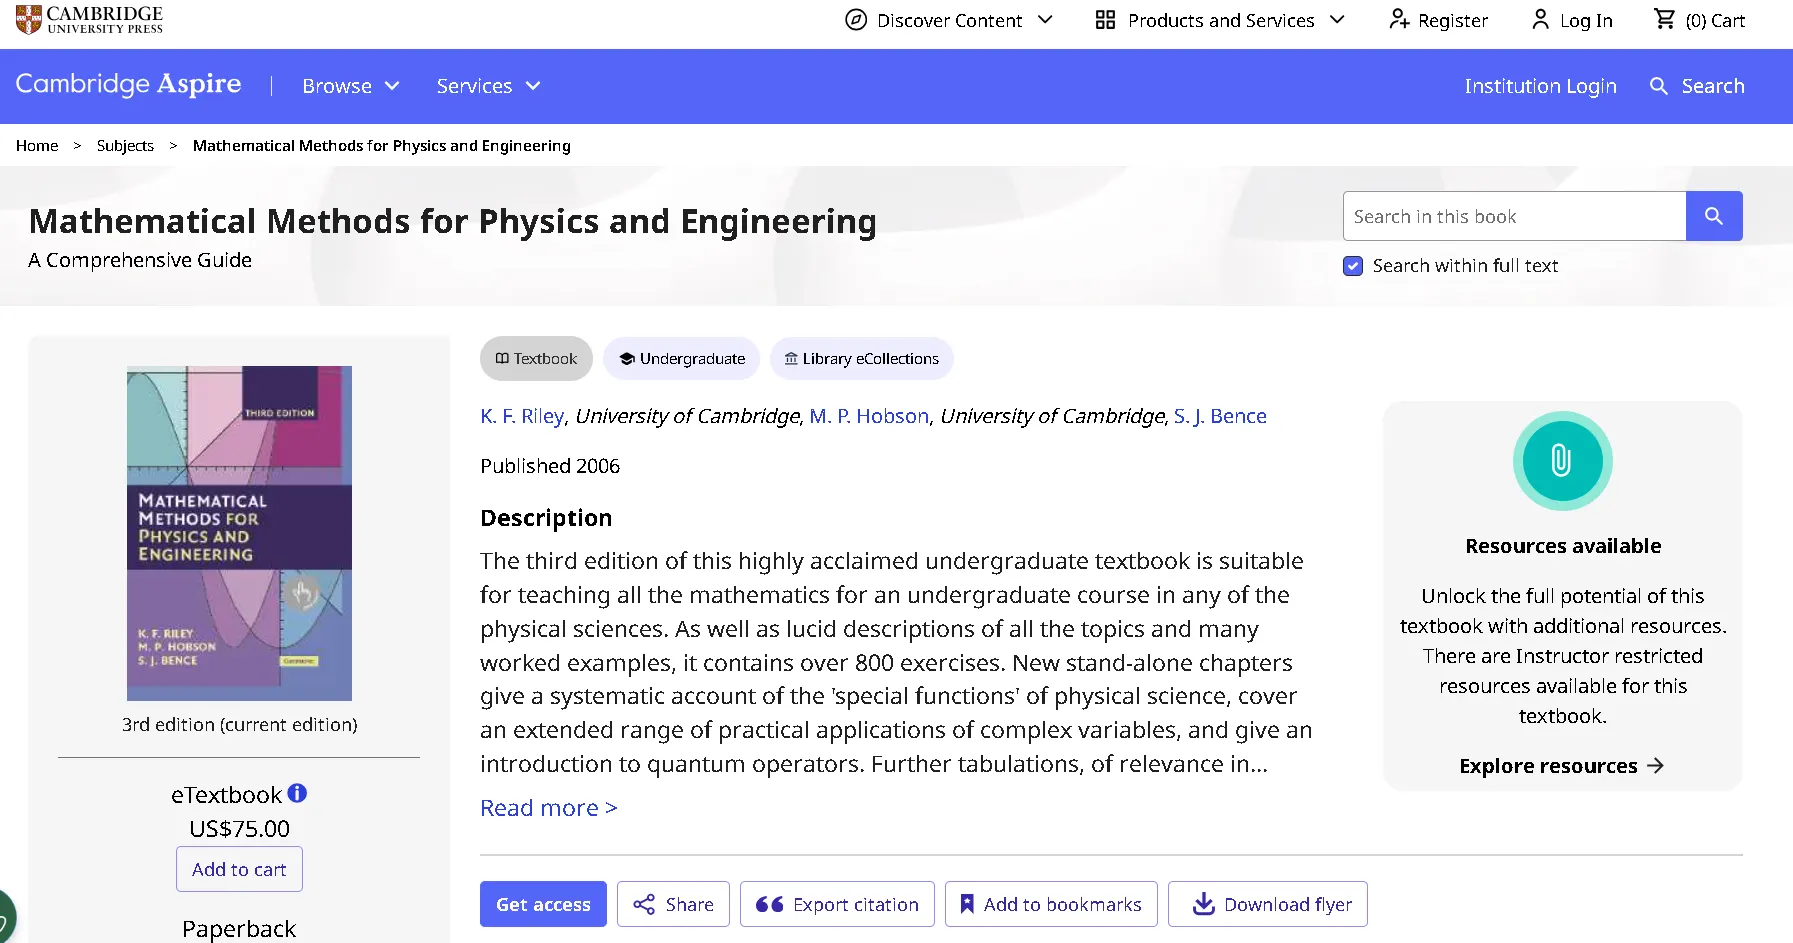Click the Search icon in navigation bar

pyautogui.click(x=1659, y=86)
